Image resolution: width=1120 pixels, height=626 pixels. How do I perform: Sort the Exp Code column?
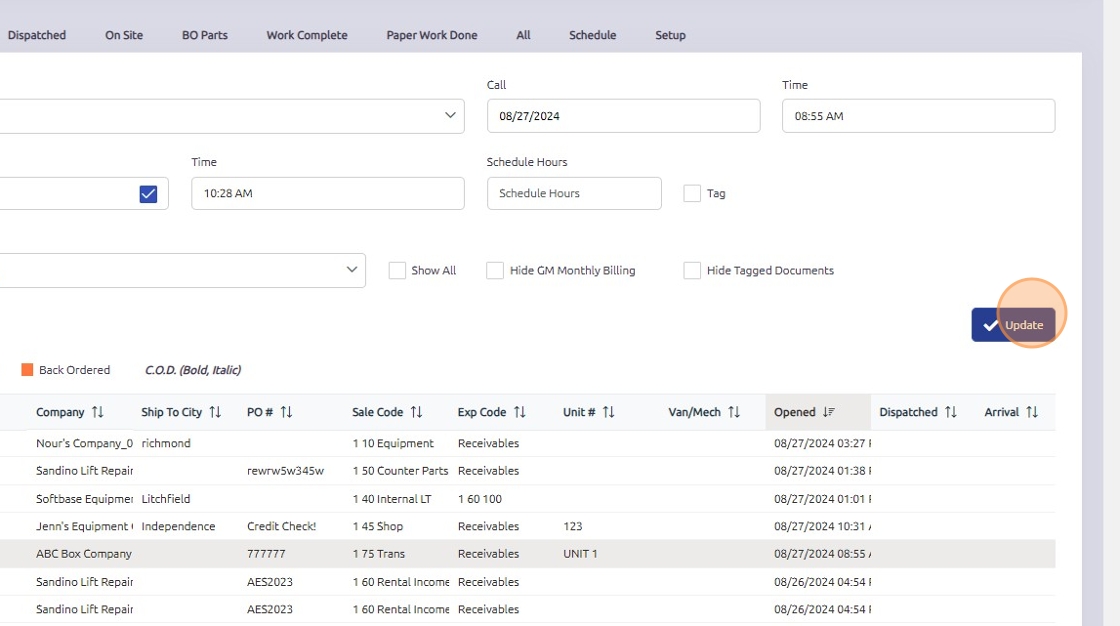pos(519,412)
